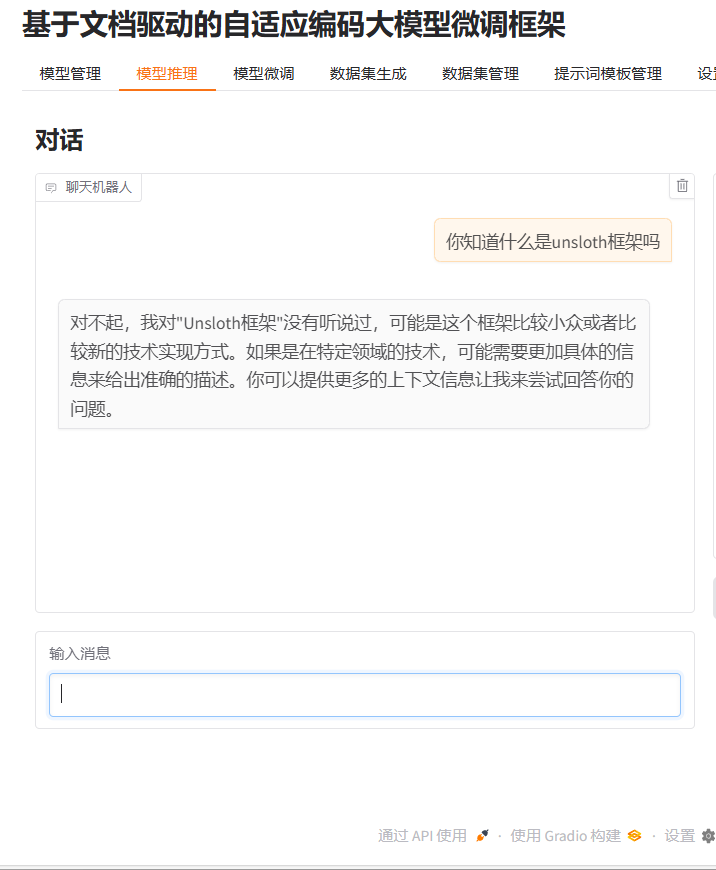Click the gear icon beside 设置 in footer
Image resolution: width=716 pixels, height=870 pixels.
tap(708, 836)
